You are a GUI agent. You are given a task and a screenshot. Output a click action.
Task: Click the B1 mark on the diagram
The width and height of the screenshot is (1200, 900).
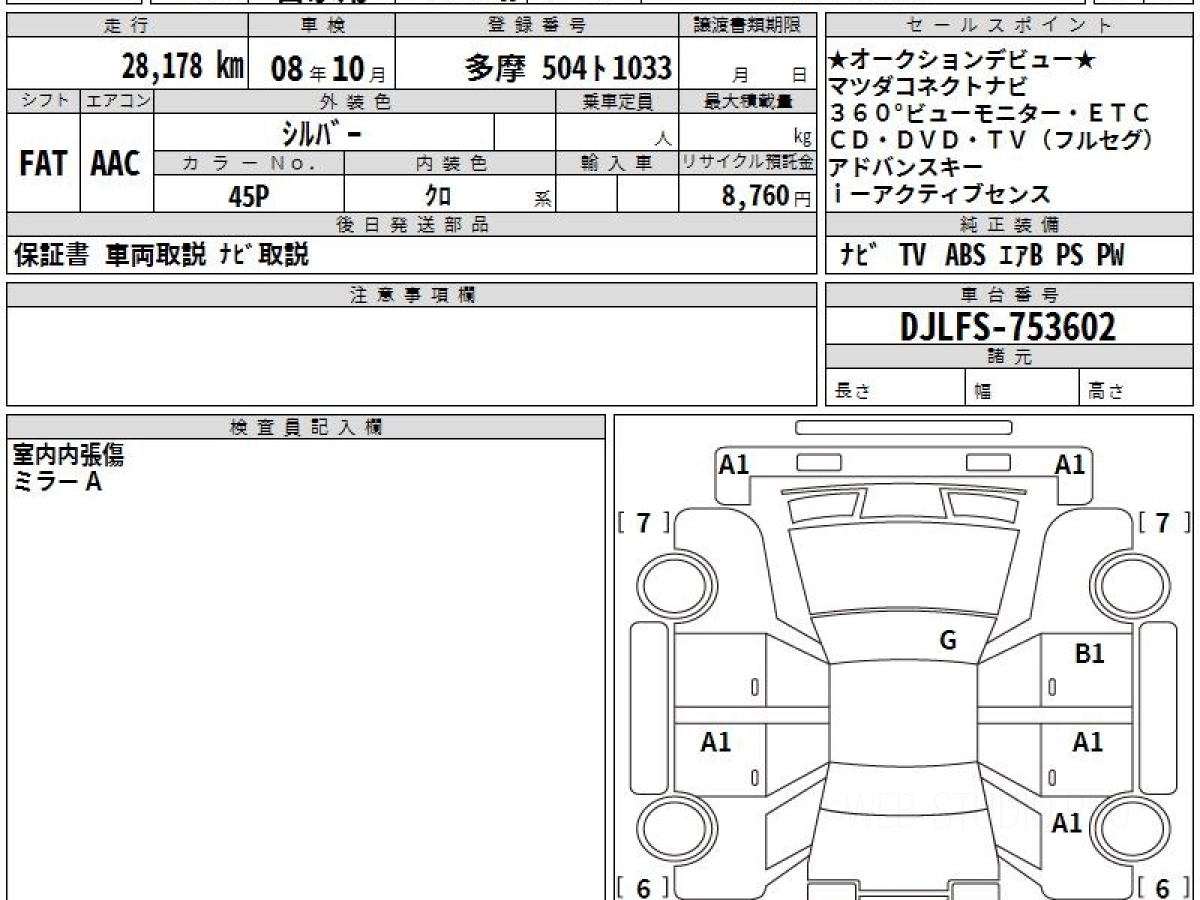1089,655
